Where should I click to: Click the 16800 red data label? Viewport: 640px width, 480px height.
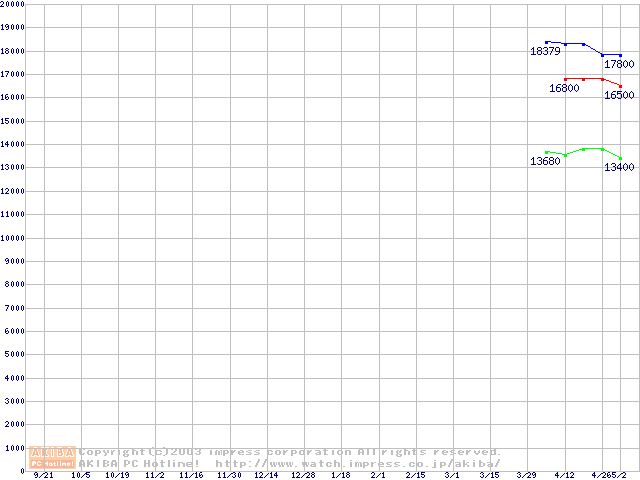point(564,88)
